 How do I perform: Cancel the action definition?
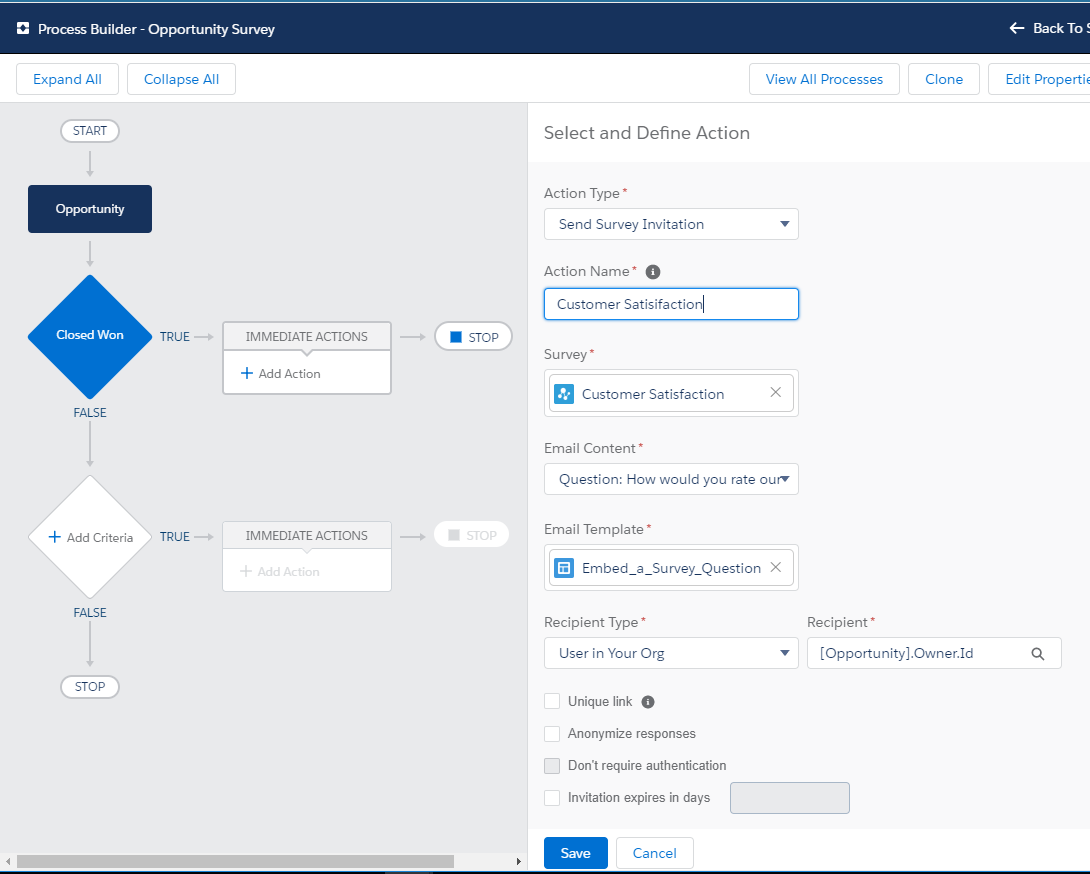coord(654,853)
